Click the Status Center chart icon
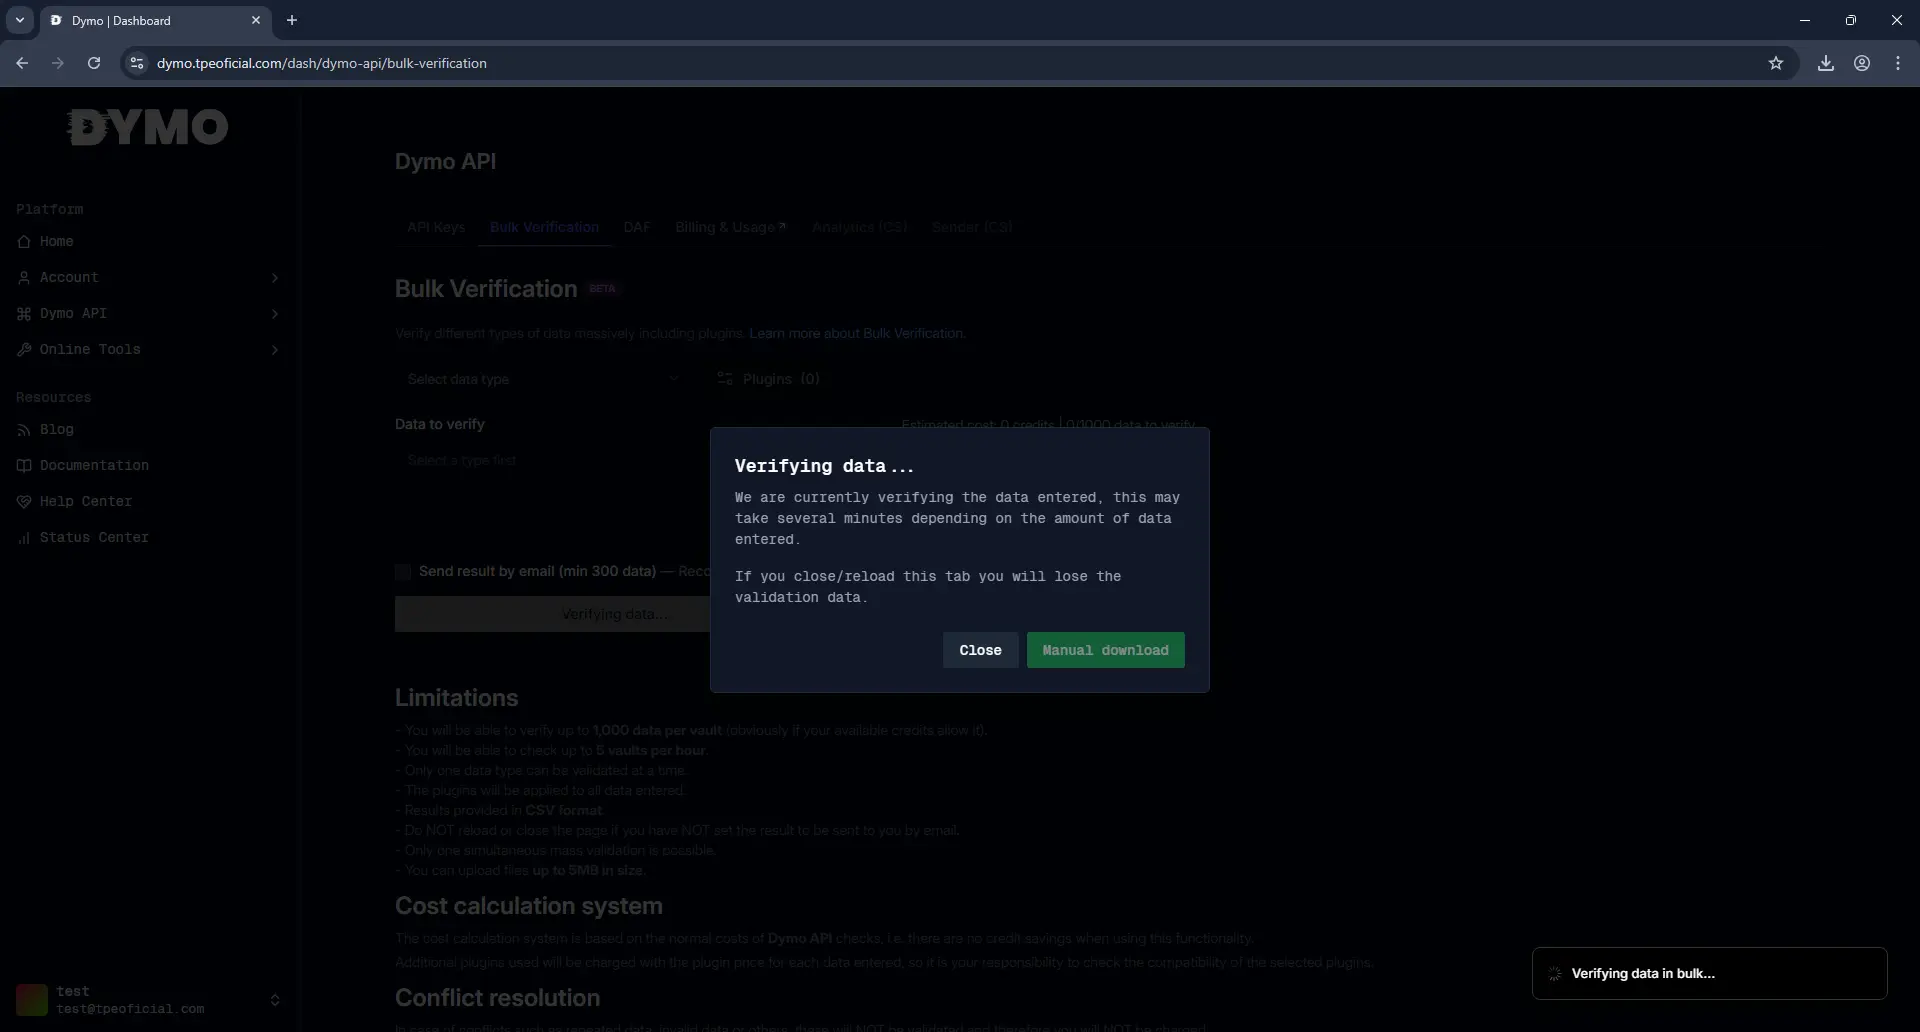 tap(24, 538)
